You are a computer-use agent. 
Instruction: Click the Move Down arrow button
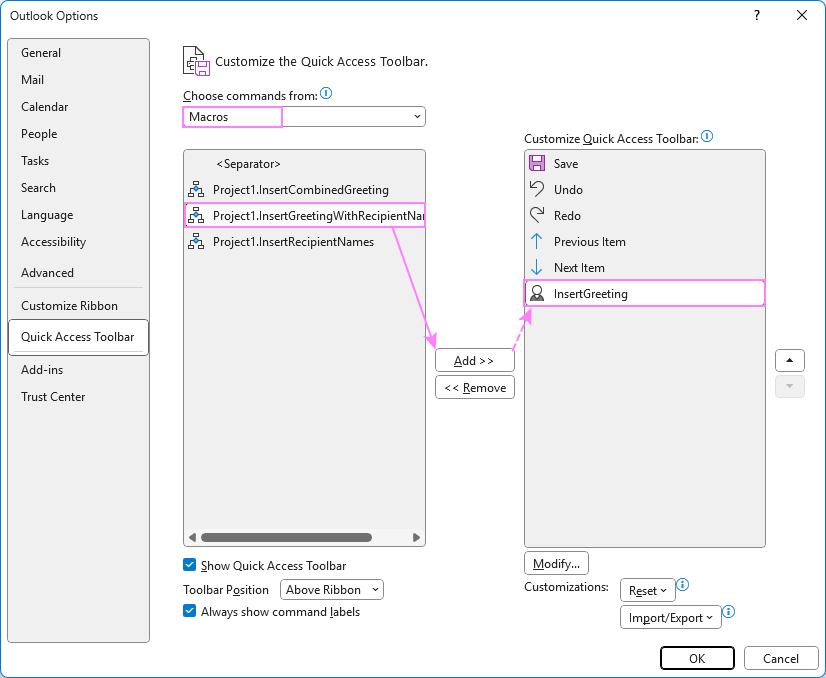coord(789,386)
